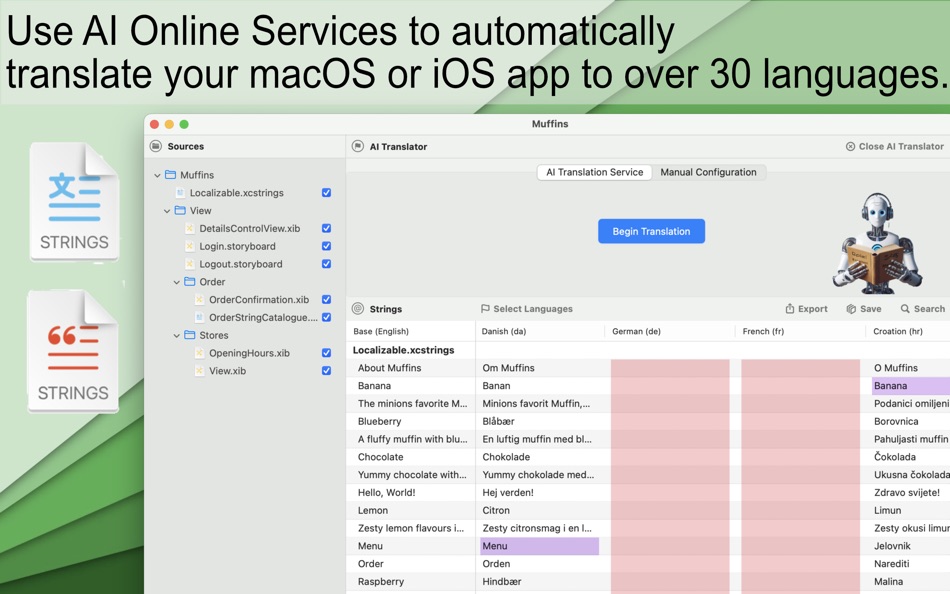950x594 pixels.
Task: Click the Search button label
Action: coord(929,309)
